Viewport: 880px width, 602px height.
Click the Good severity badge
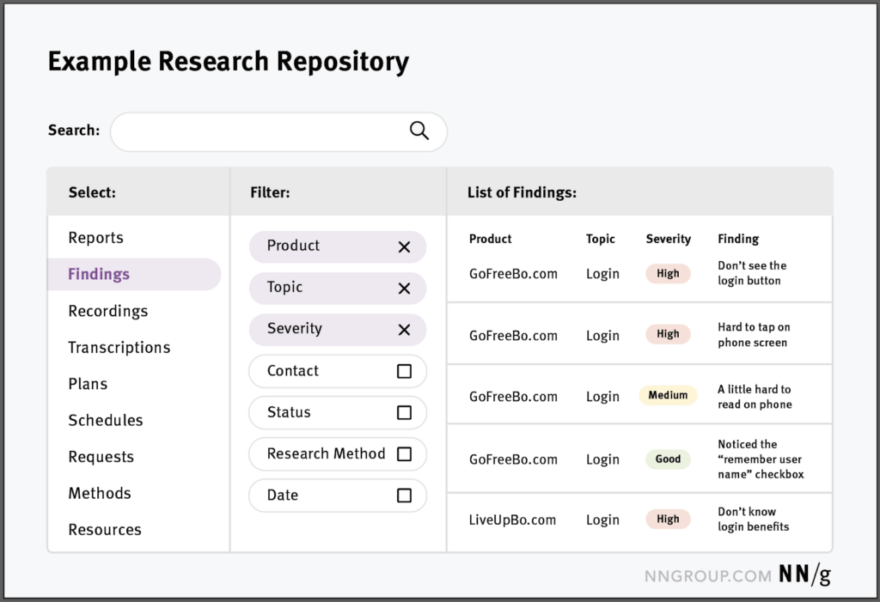point(668,458)
